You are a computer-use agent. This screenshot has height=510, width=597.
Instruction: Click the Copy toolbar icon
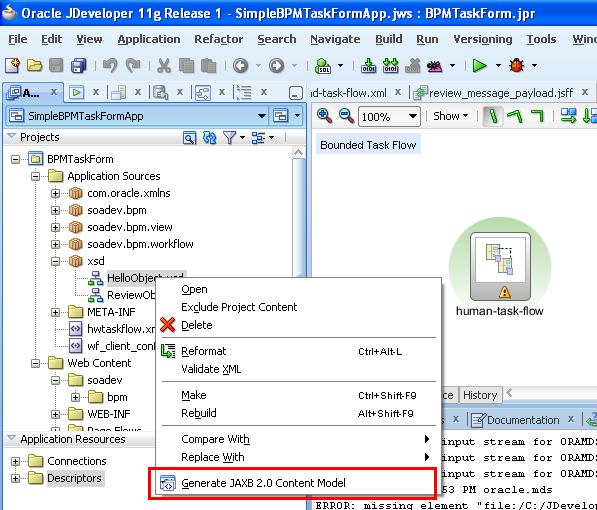[x=186, y=66]
